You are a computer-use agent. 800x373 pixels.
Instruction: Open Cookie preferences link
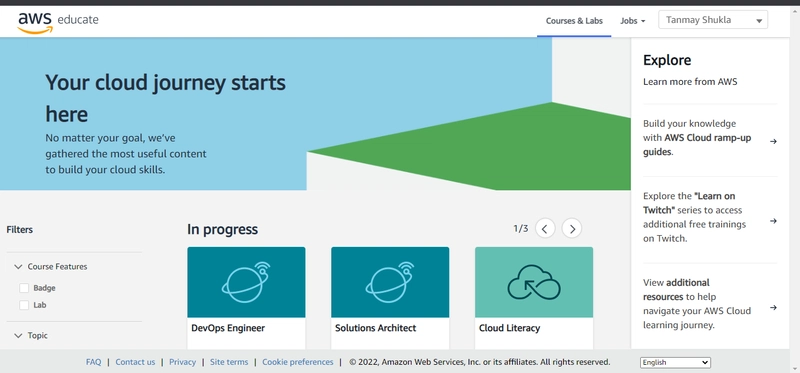pyautogui.click(x=297, y=362)
